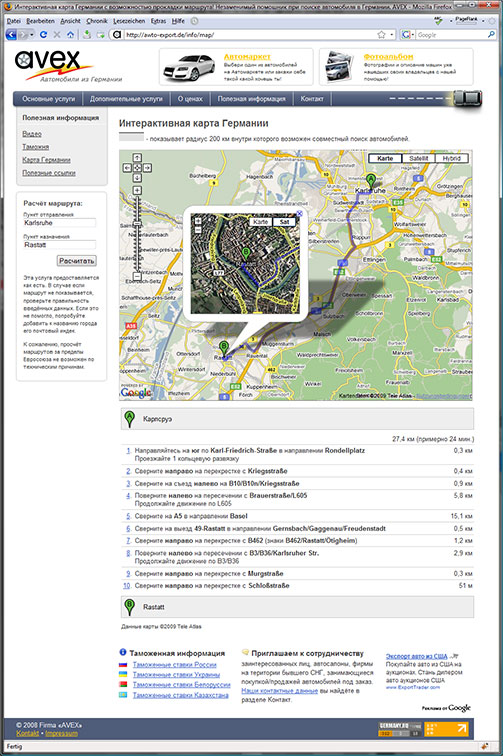503x756 pixels.
Task: Open Основные услуги navigation tab
Action: click(48, 99)
